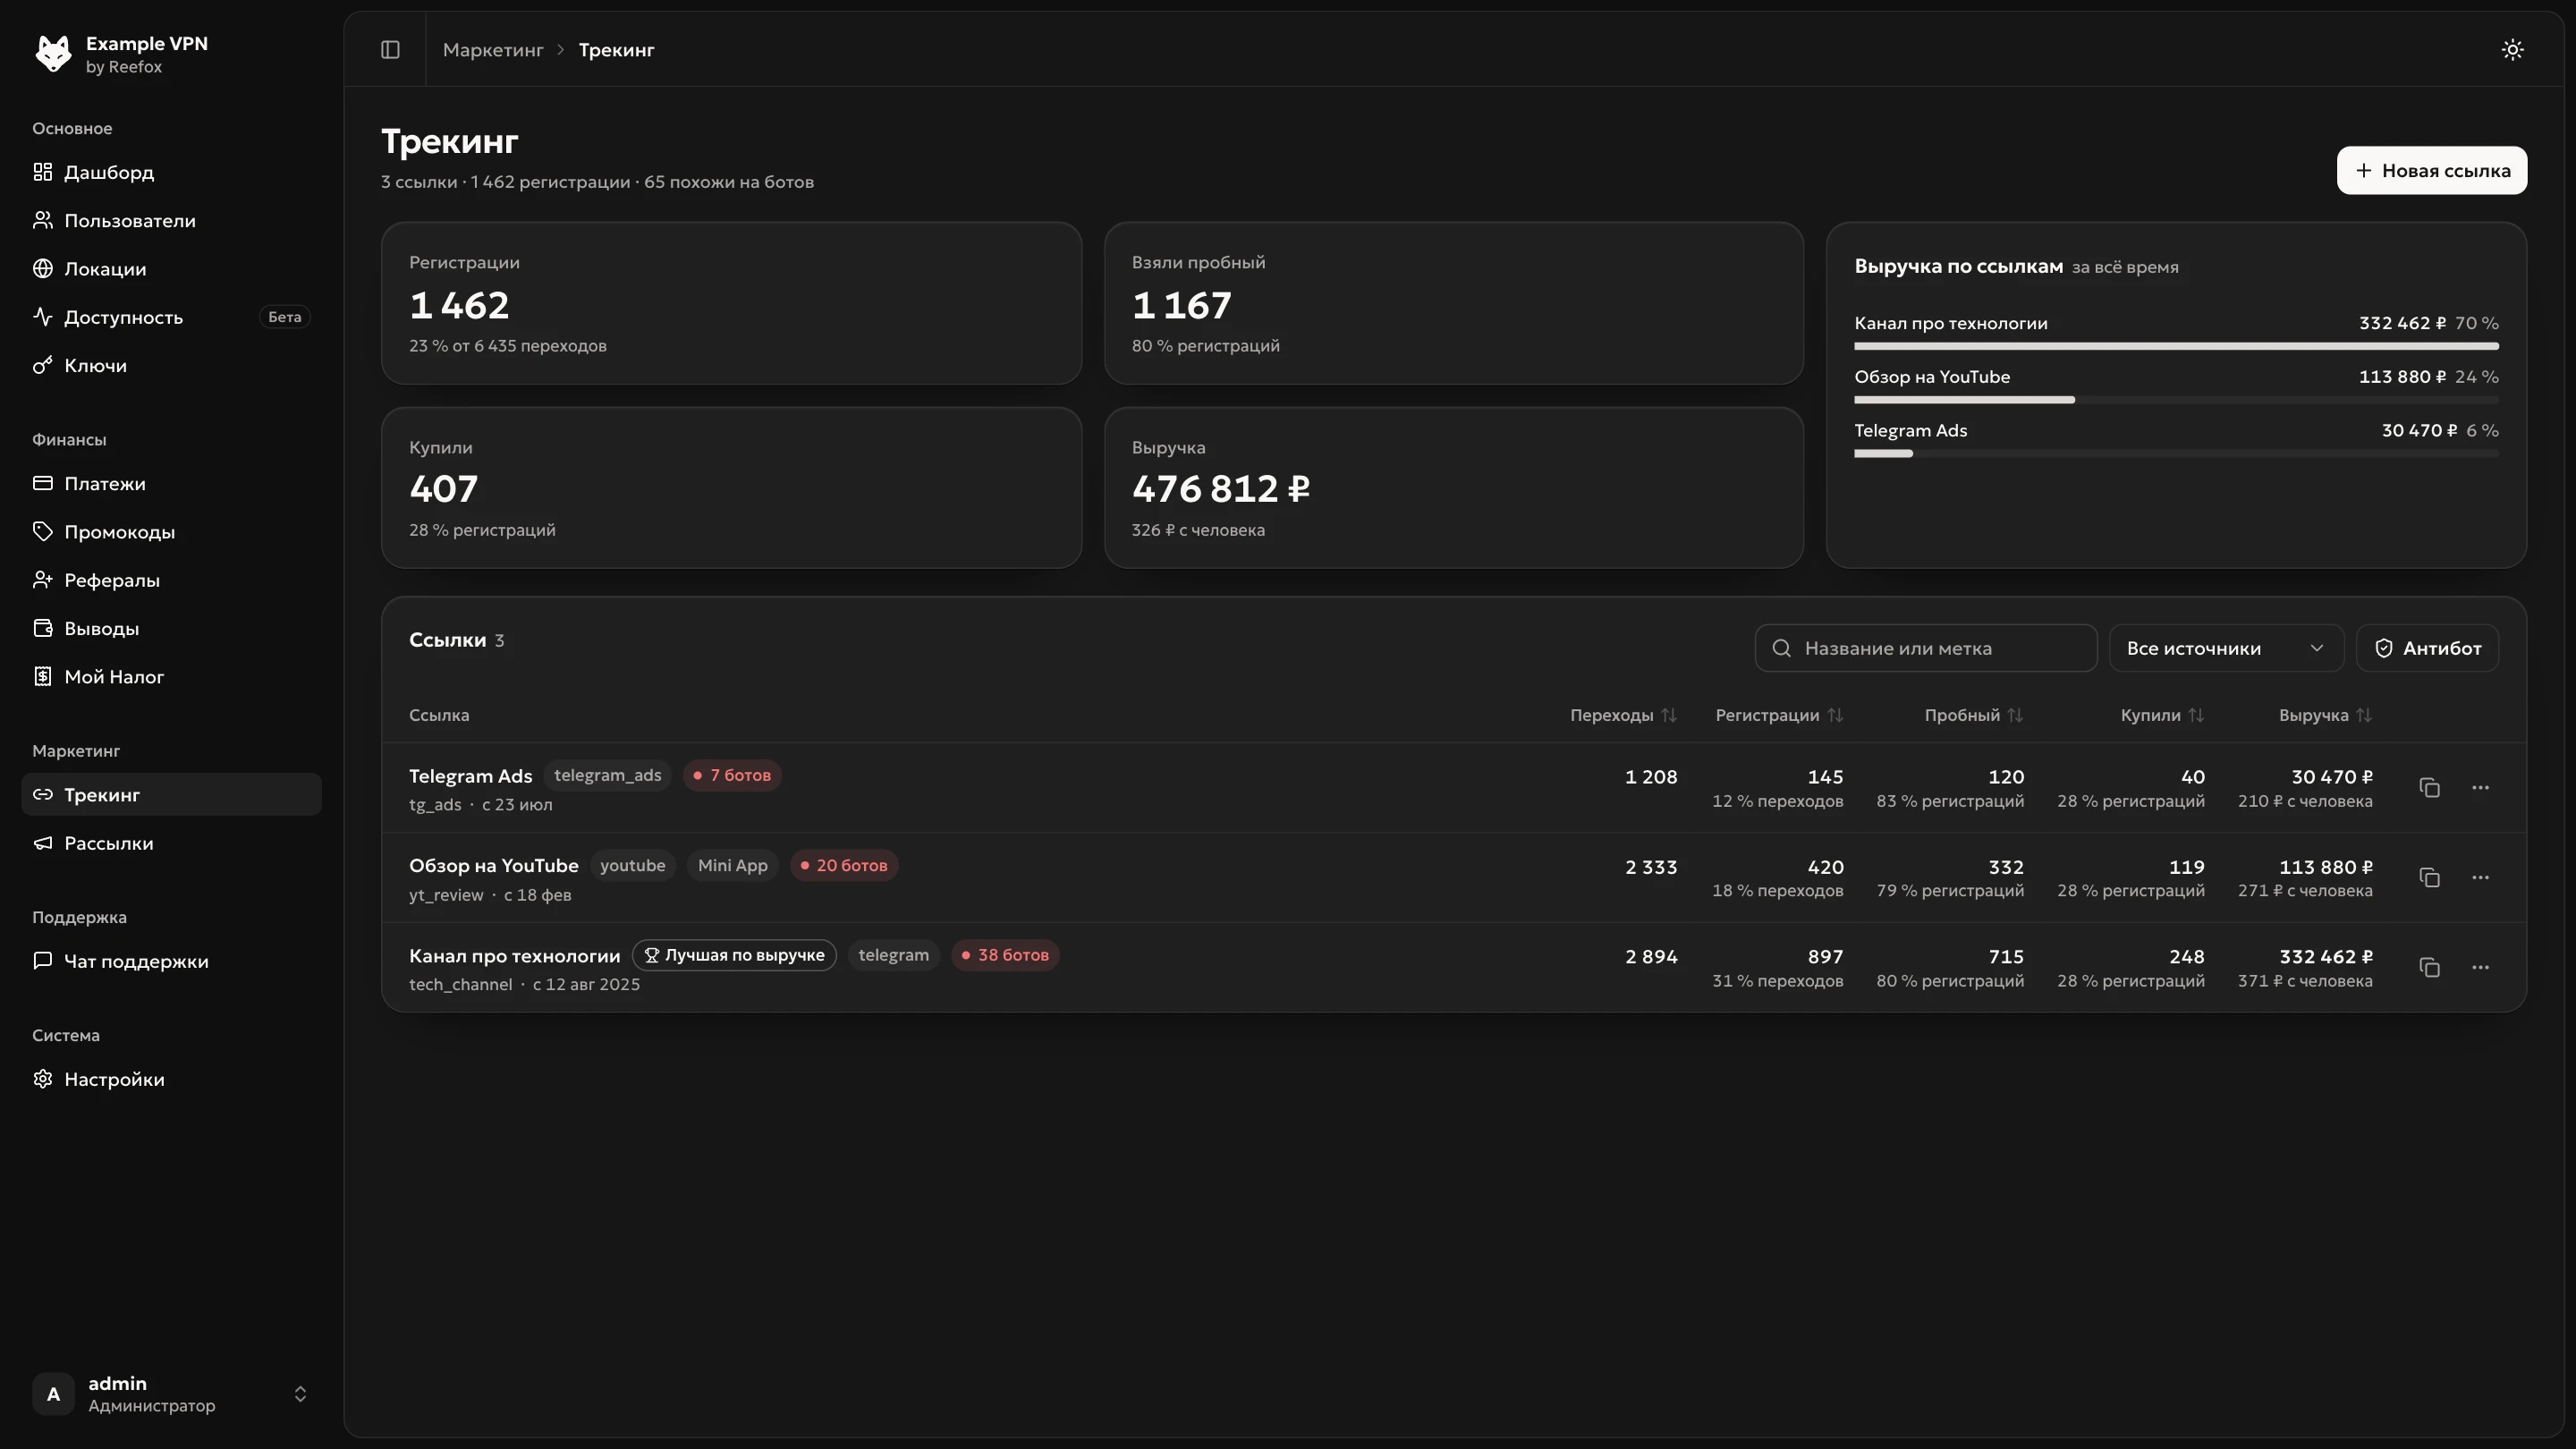The width and height of the screenshot is (2576, 1449).
Task: Sort table by Купили column
Action: [x=2162, y=715]
